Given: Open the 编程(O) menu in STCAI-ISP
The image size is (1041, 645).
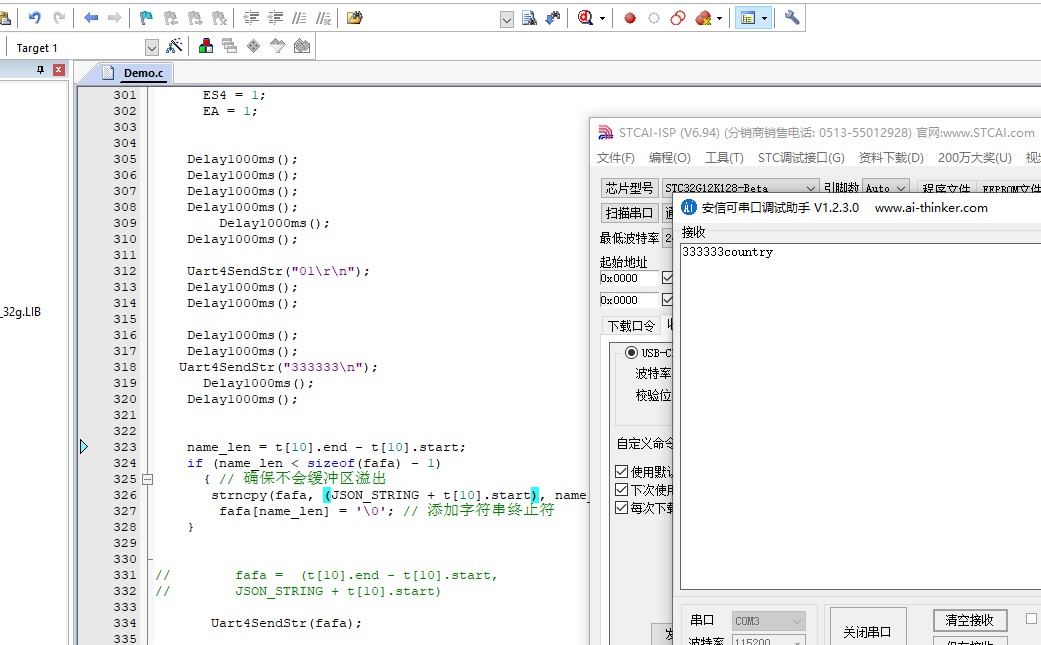Looking at the screenshot, I should pos(669,158).
